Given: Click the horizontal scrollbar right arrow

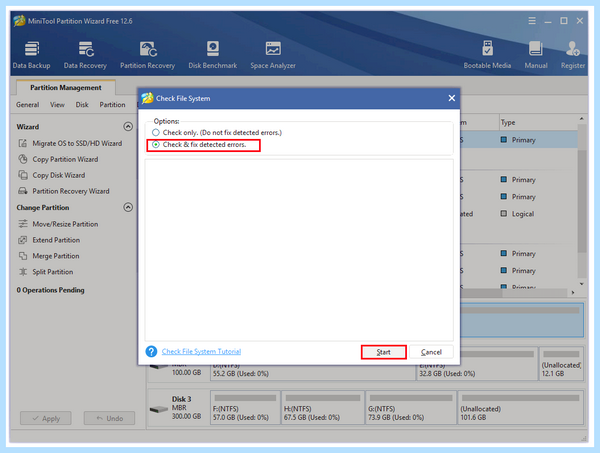Looking at the screenshot, I should (573, 293).
